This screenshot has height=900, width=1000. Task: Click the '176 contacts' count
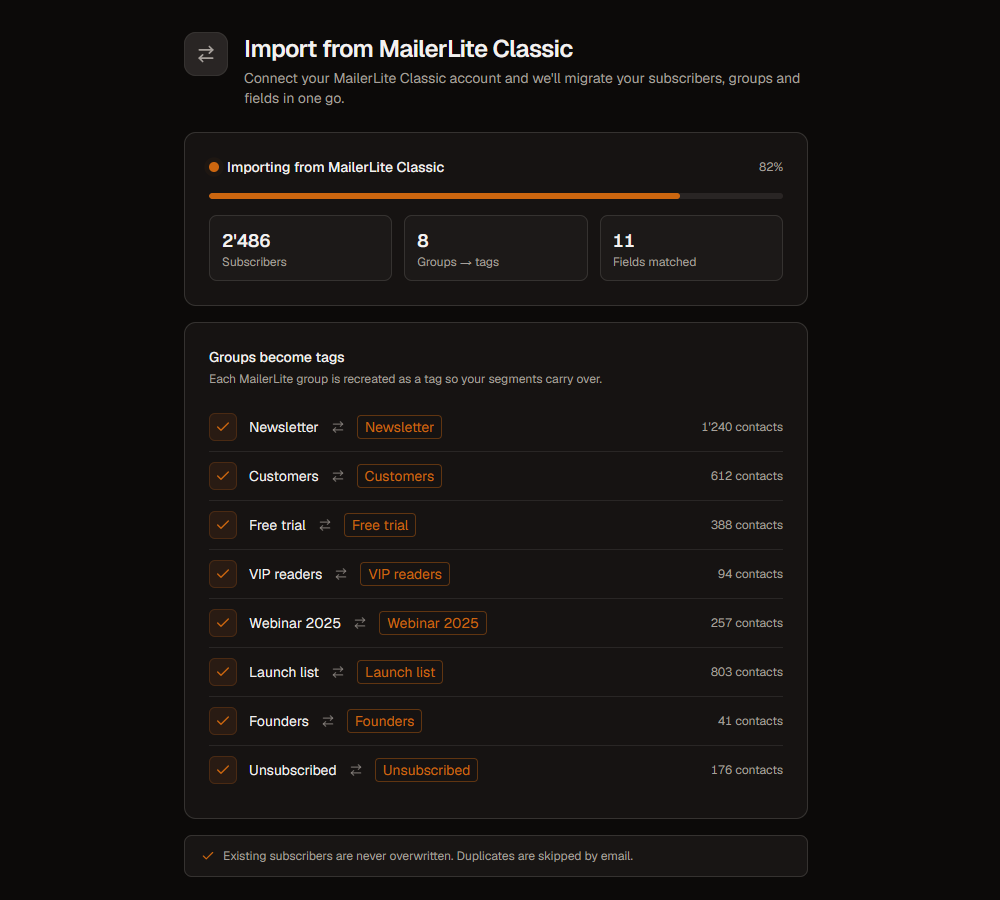coord(747,770)
